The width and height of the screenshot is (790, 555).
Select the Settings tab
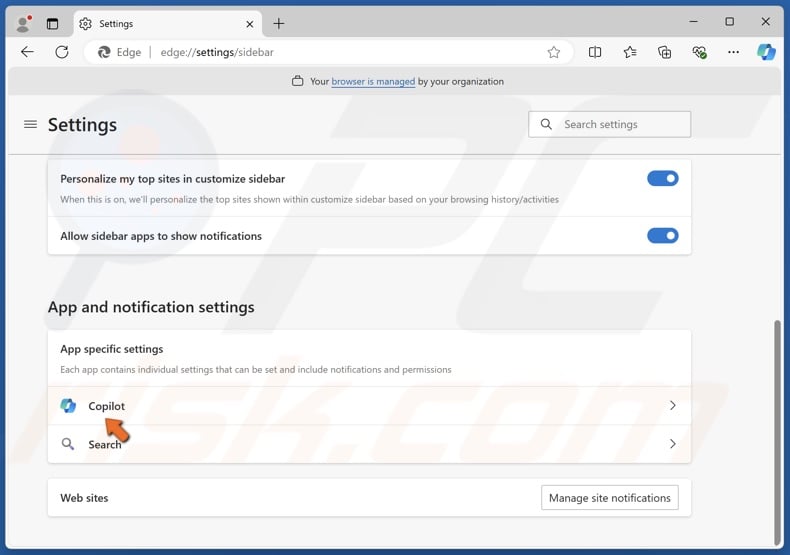point(168,24)
